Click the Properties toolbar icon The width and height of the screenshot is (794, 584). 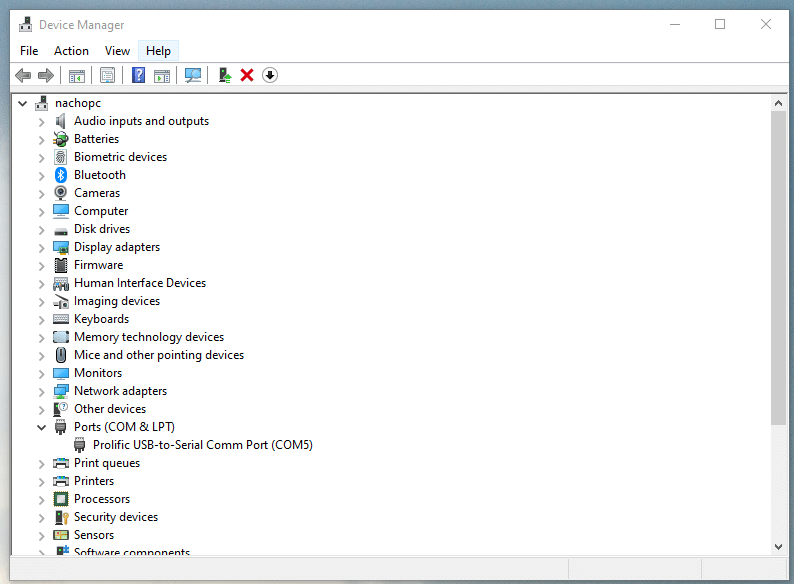pos(107,76)
